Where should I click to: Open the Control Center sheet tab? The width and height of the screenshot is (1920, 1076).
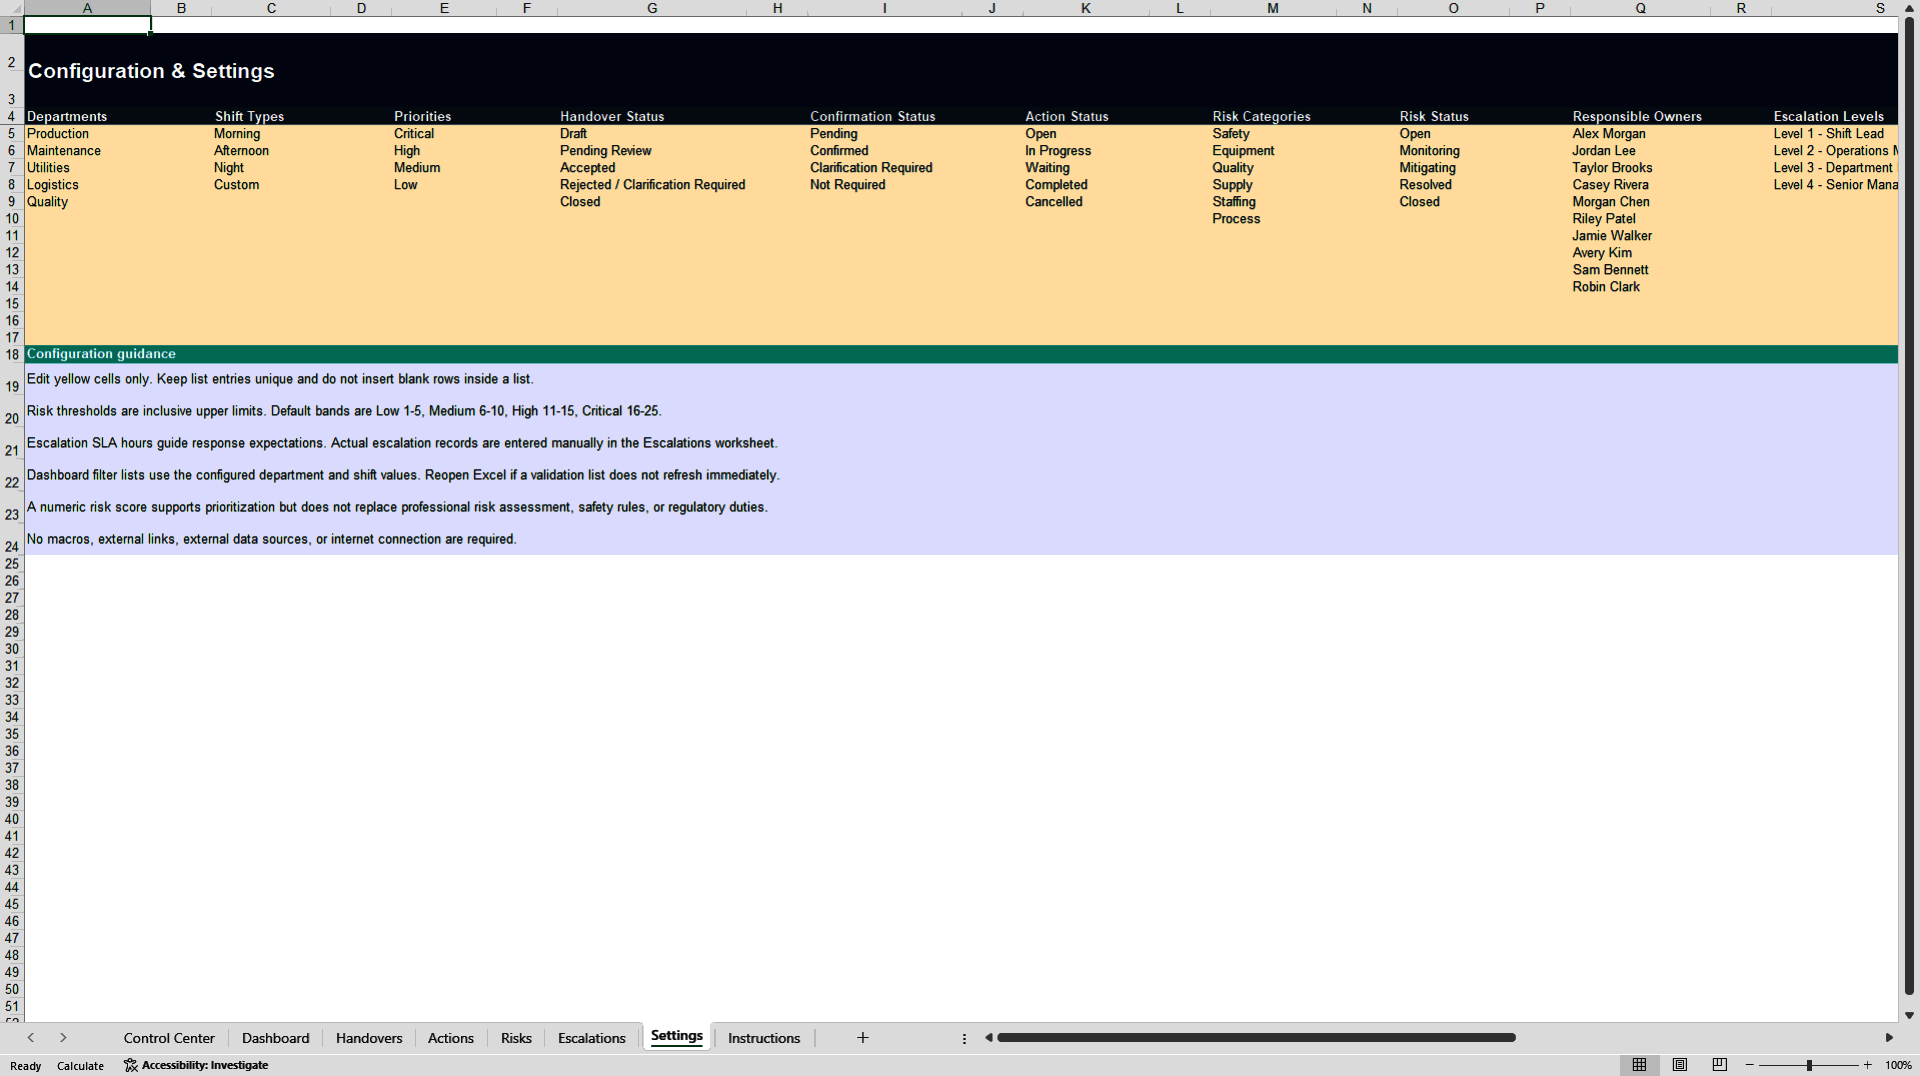[169, 1038]
